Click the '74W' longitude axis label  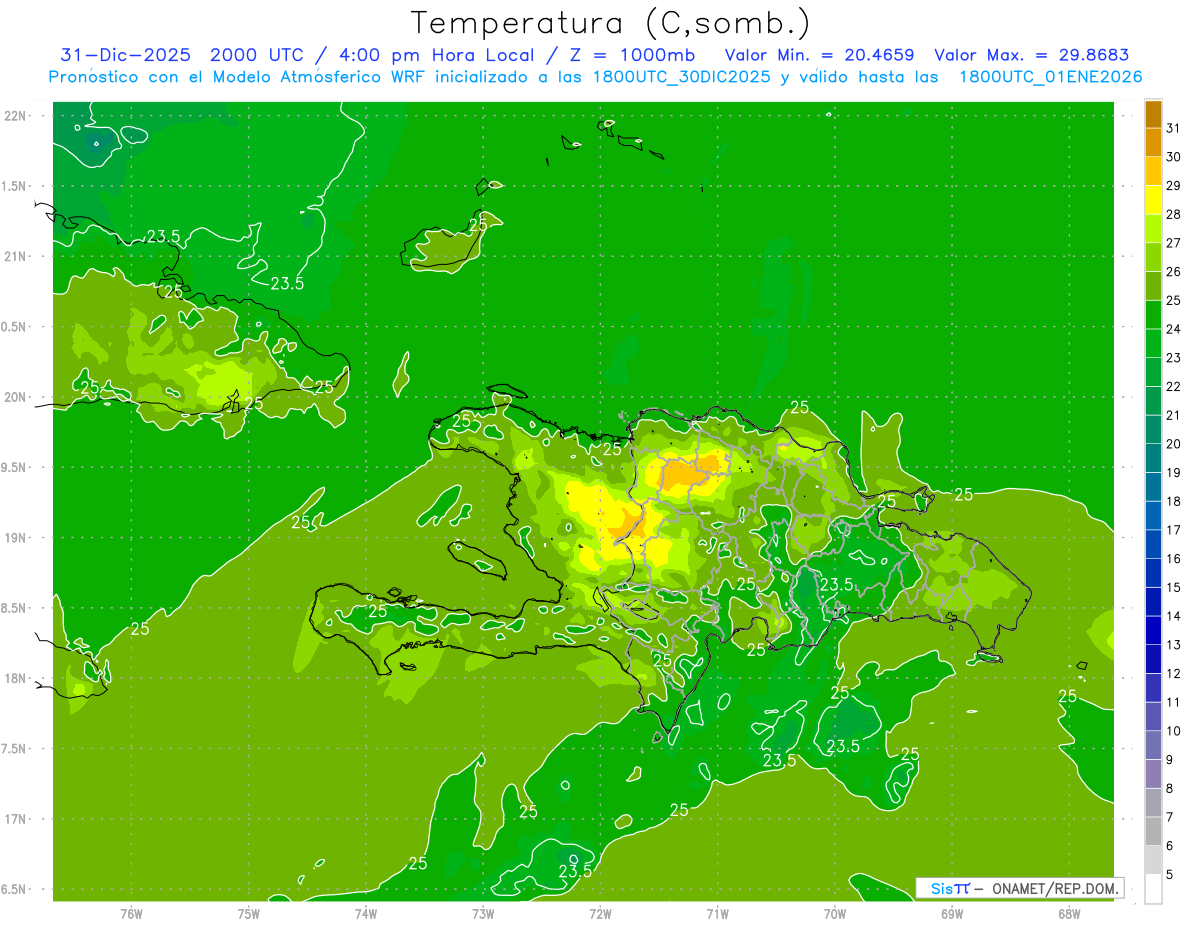365,913
